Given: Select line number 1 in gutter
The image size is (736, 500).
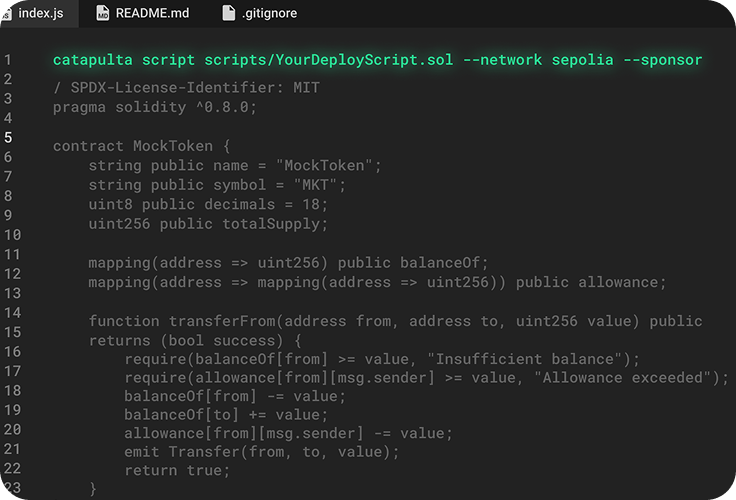Looking at the screenshot, I should click(x=8, y=60).
